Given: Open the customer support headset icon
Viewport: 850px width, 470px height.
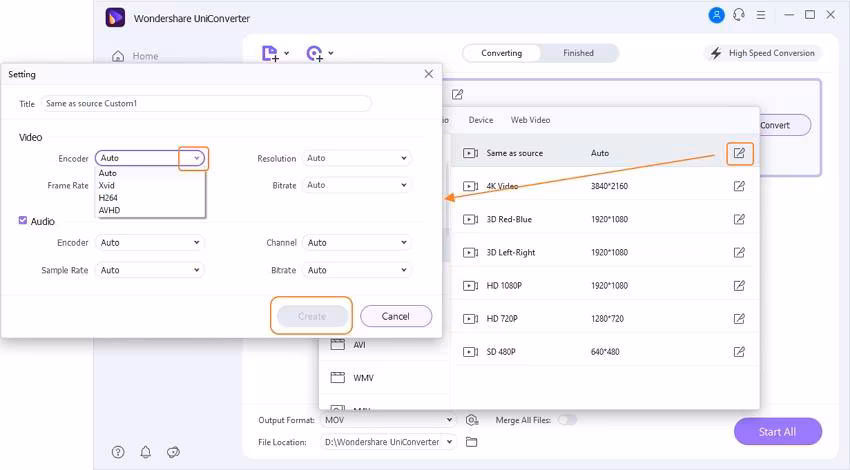Looking at the screenshot, I should pyautogui.click(x=738, y=15).
